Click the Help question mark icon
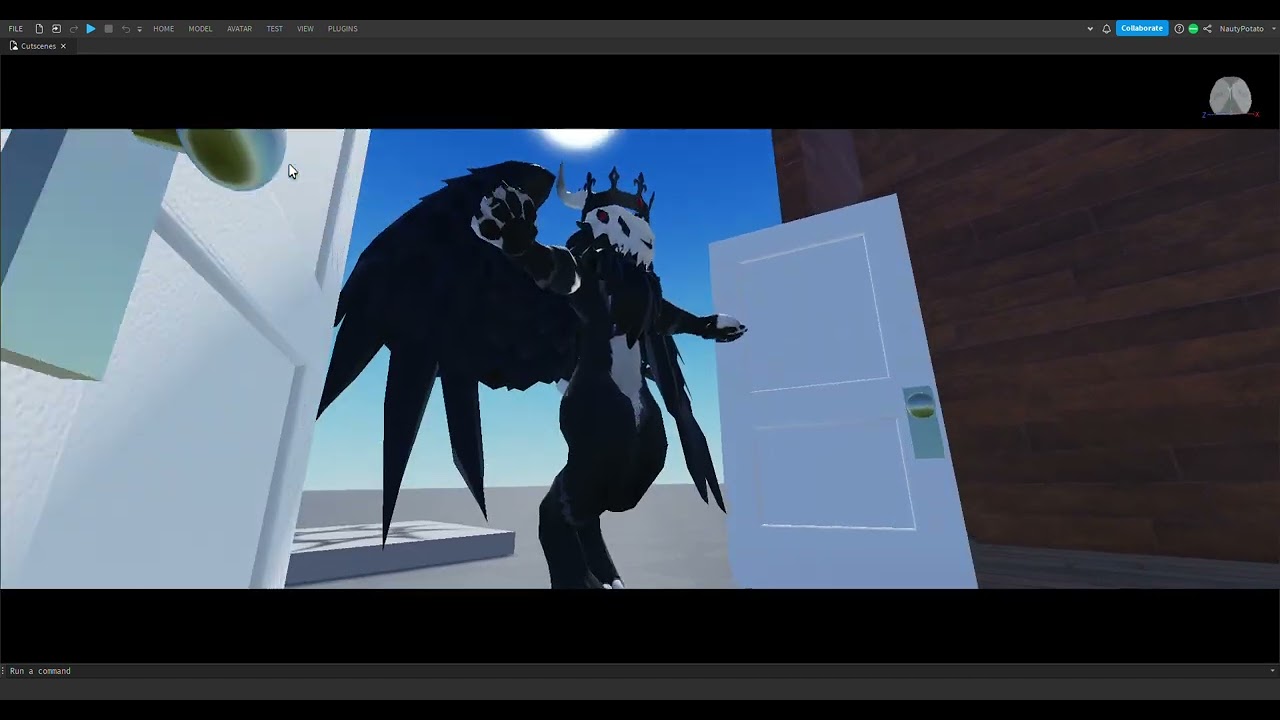This screenshot has width=1280, height=720. click(x=1179, y=29)
